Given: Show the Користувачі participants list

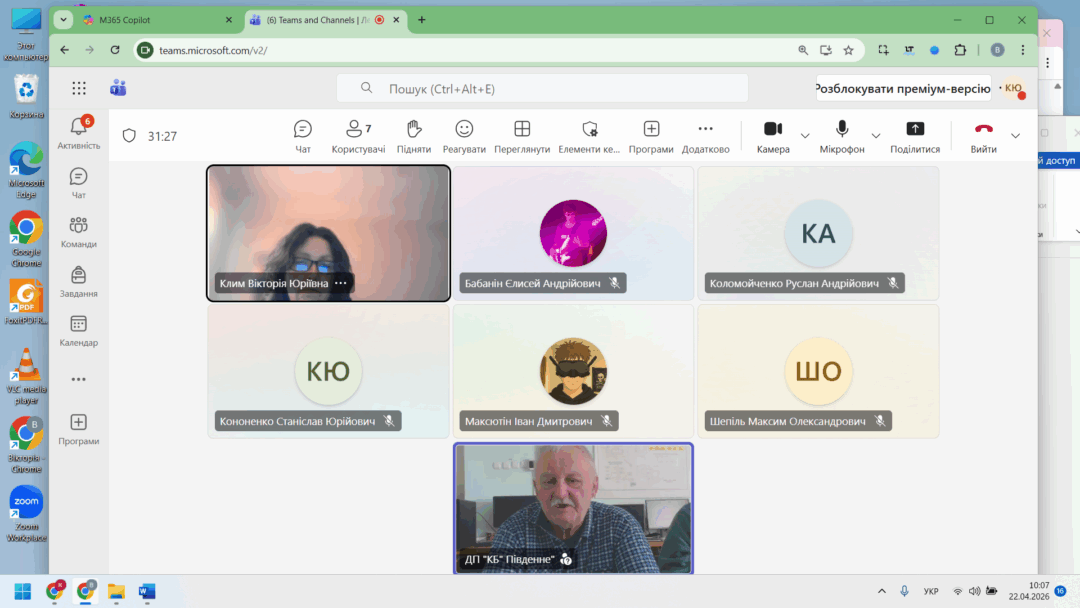Looking at the screenshot, I should 358,135.
